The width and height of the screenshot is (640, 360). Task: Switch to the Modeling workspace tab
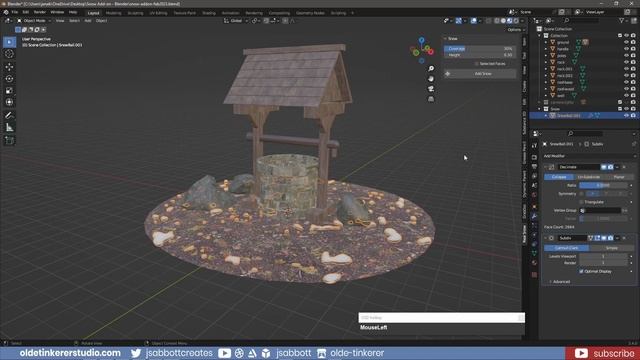(x=113, y=13)
